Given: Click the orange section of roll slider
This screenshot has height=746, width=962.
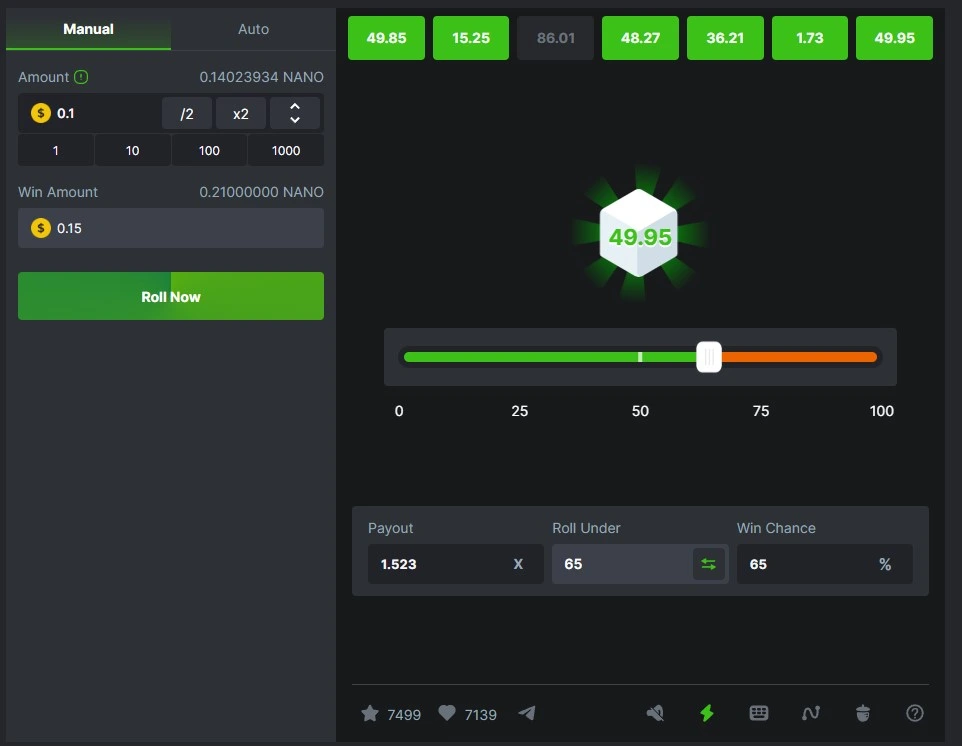Looking at the screenshot, I should coord(799,357).
